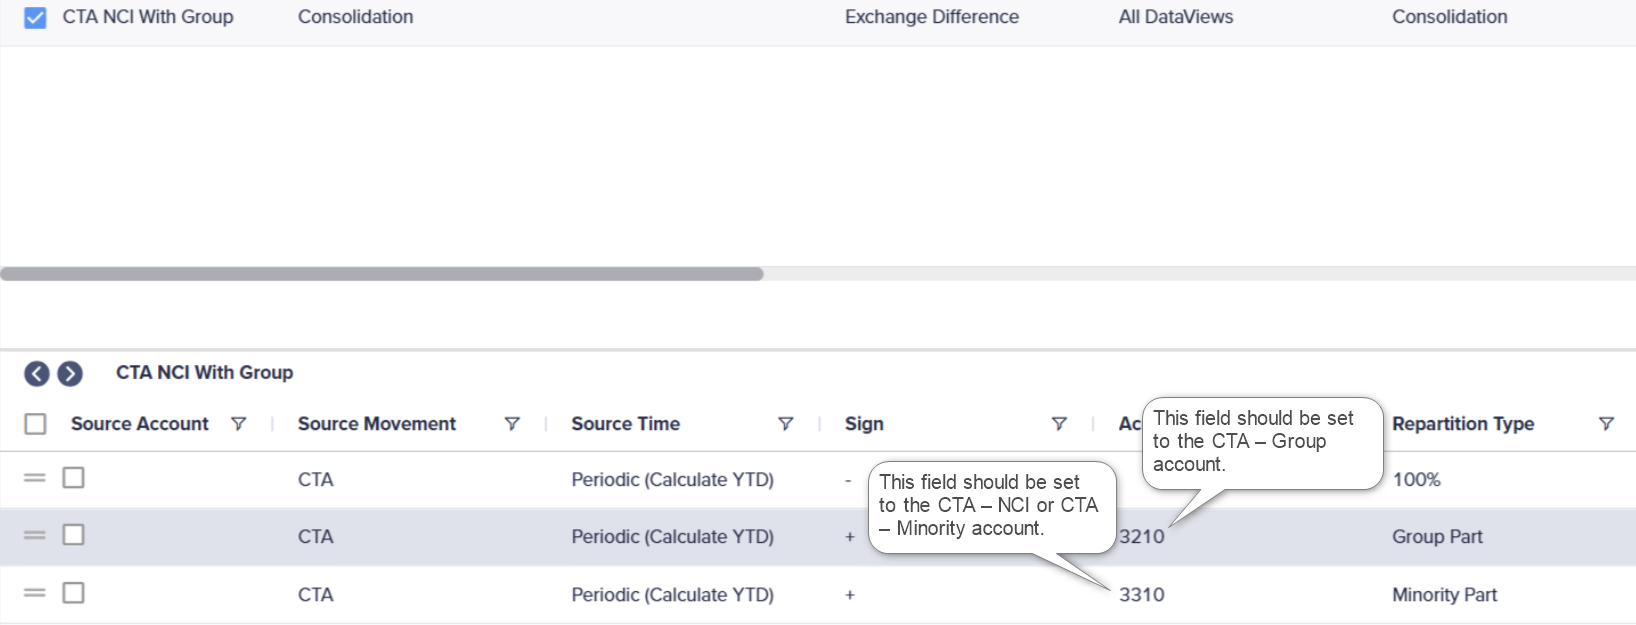Click the next record arrow icon
The height and width of the screenshot is (625, 1636).
click(70, 374)
